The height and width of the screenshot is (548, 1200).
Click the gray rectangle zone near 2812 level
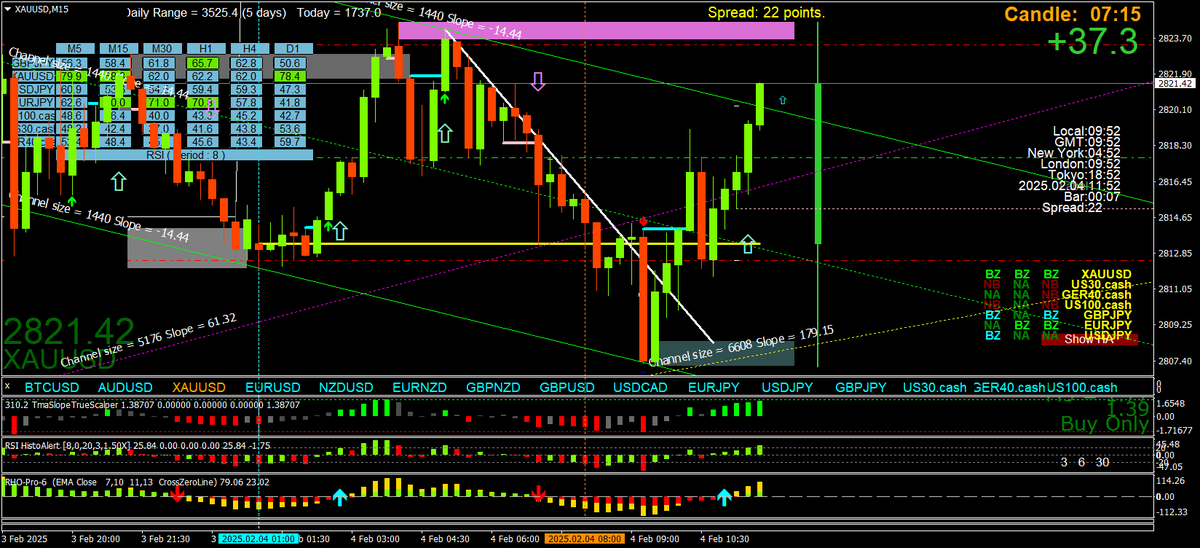[x=187, y=248]
